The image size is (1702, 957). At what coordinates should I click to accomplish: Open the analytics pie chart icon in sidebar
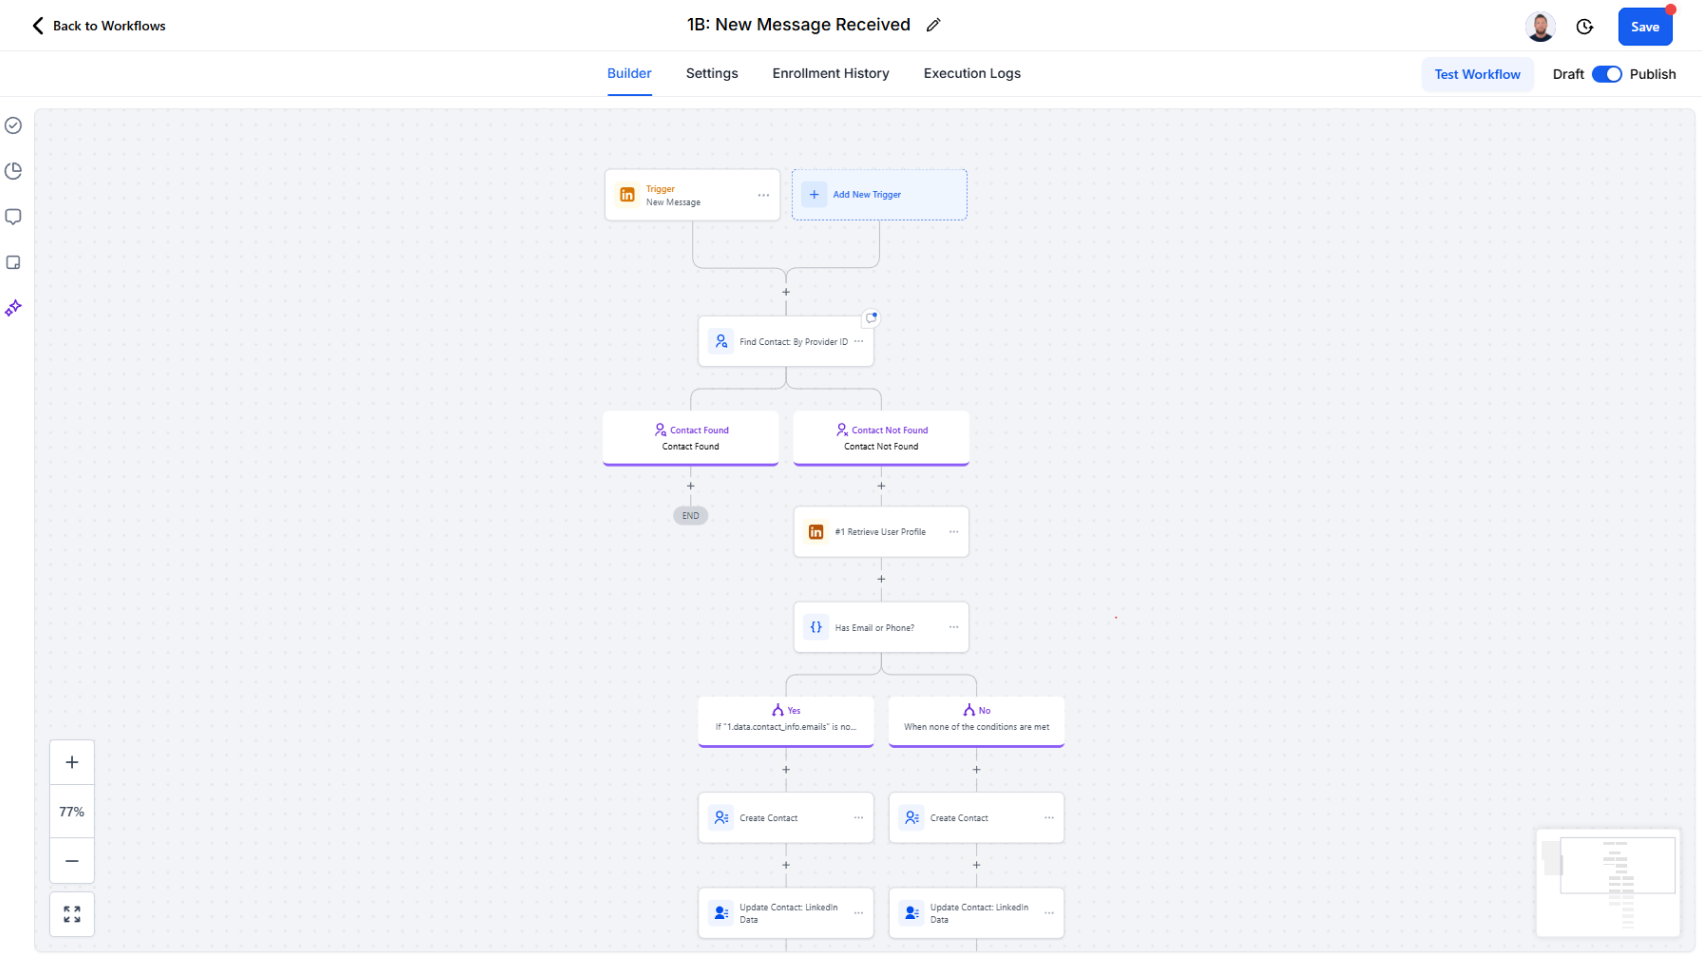click(13, 170)
